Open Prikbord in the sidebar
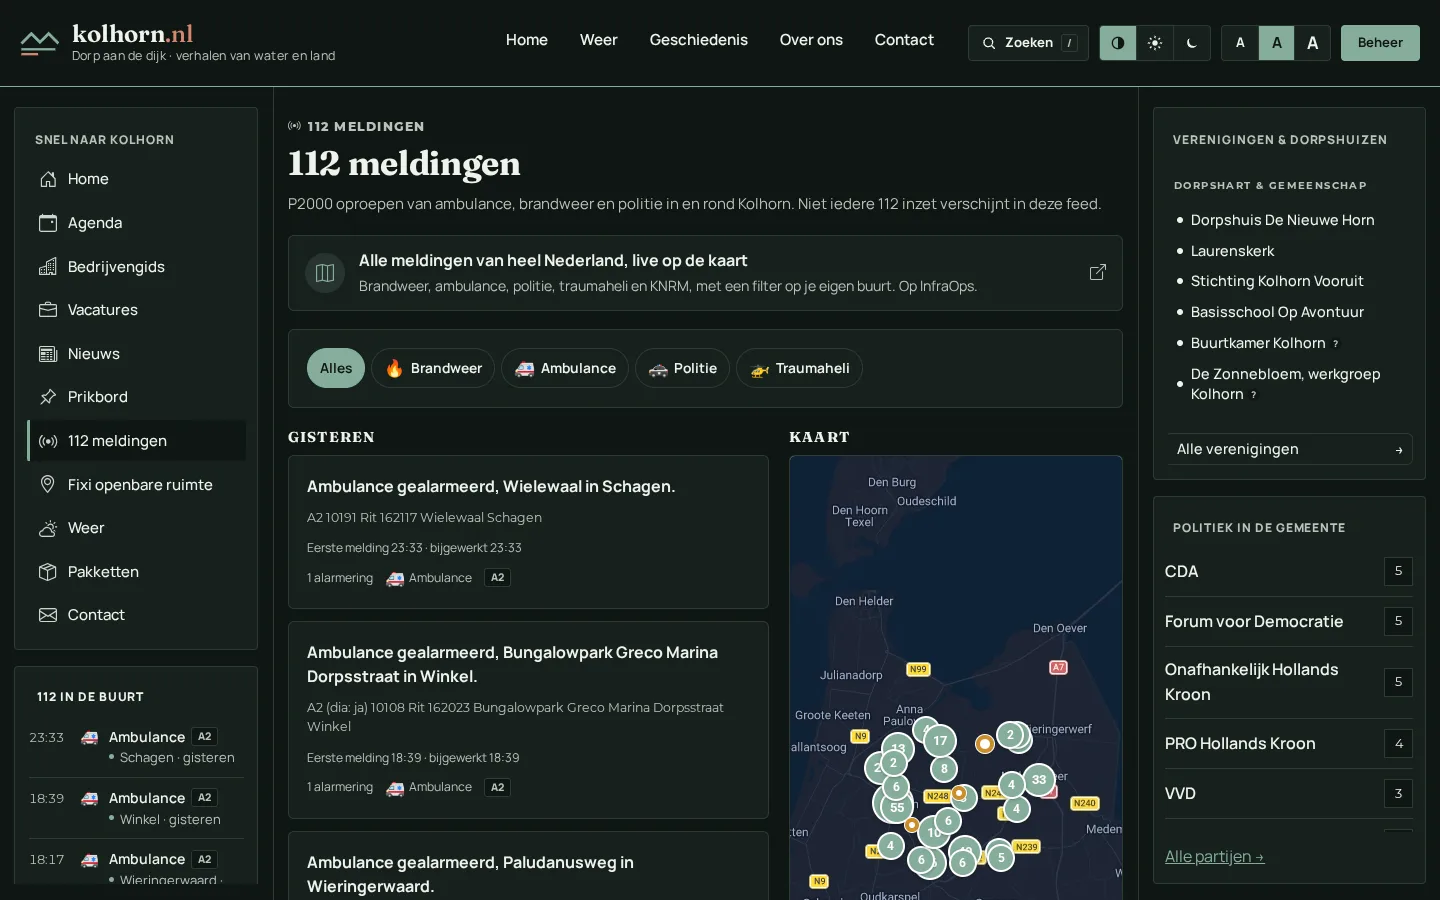This screenshot has width=1440, height=900. pos(136,397)
